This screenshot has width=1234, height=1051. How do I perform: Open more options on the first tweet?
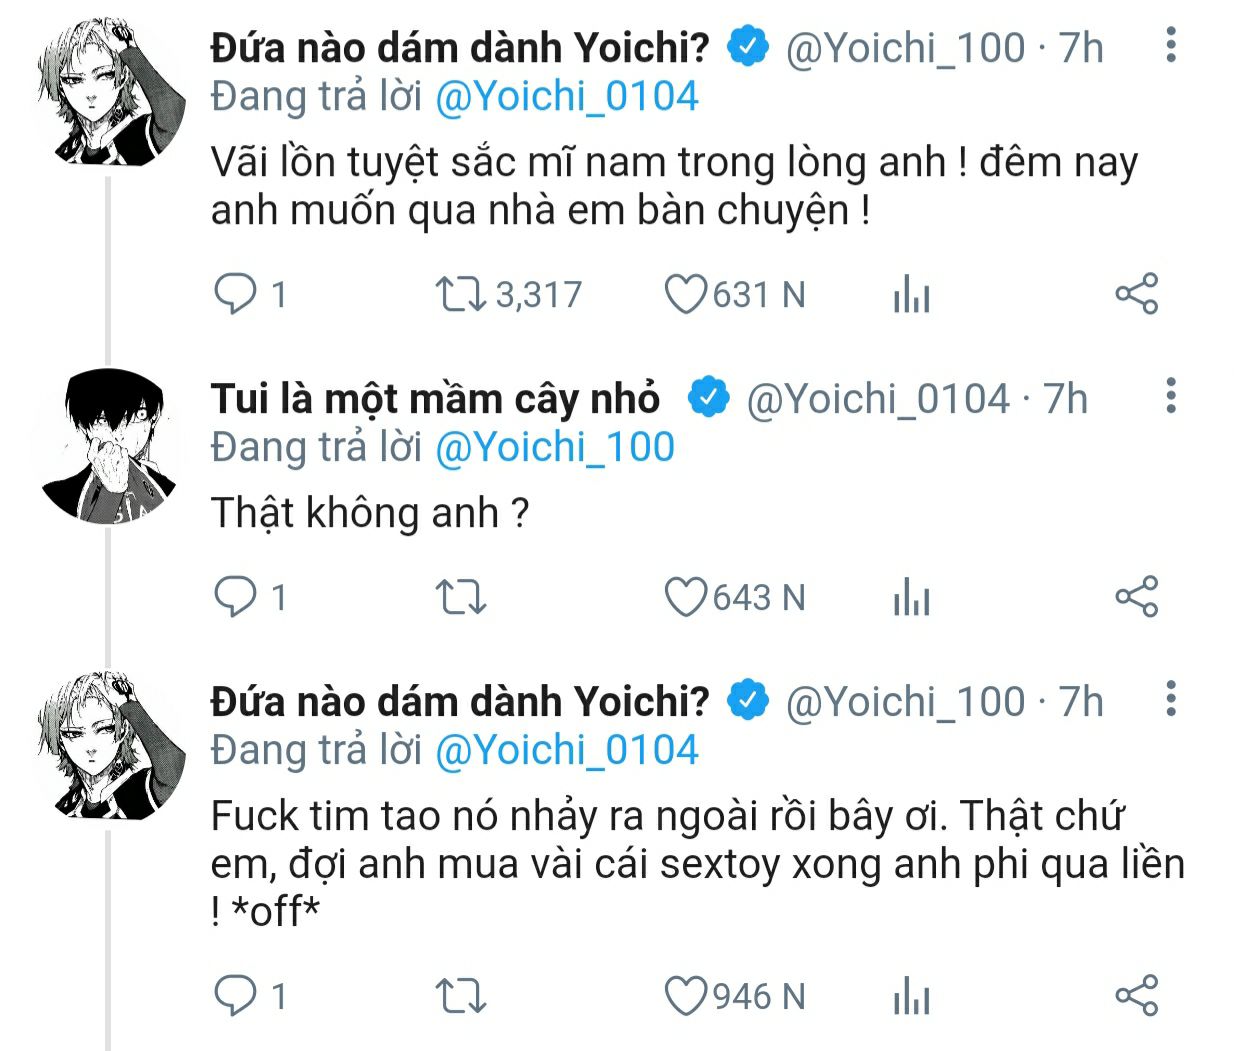pyautogui.click(x=1171, y=45)
